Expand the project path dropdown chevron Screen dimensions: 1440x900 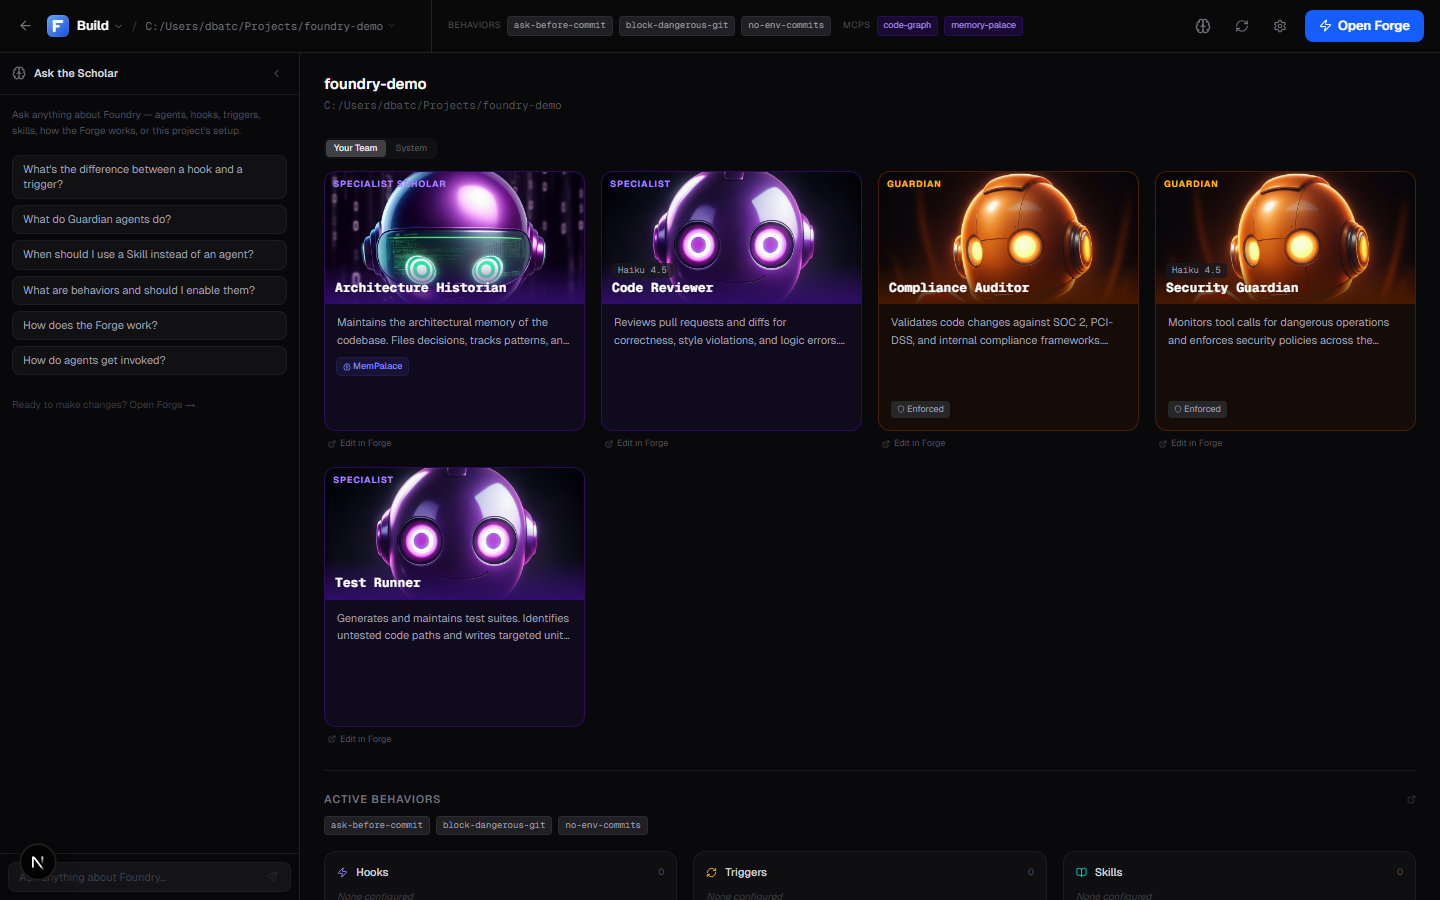point(391,26)
